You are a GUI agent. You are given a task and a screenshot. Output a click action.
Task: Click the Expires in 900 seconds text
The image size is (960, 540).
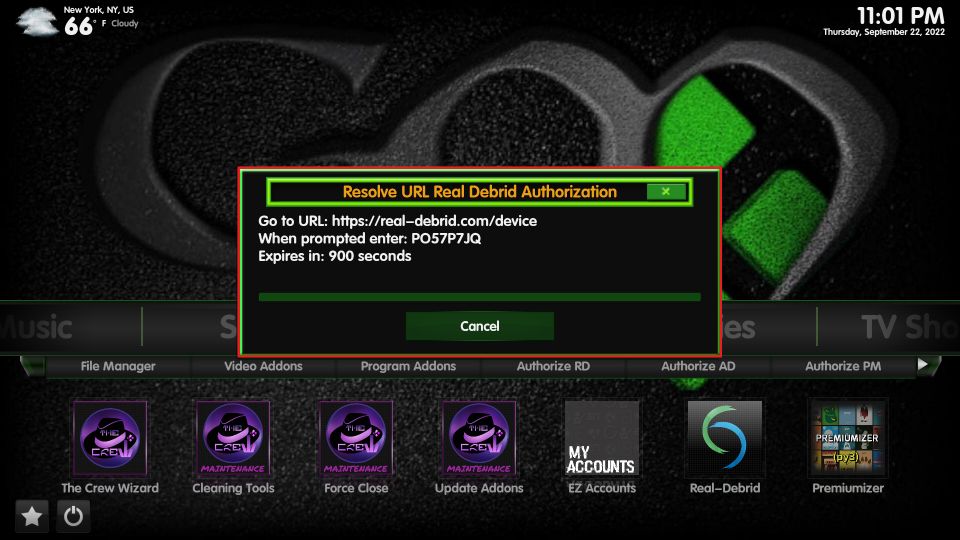tap(335, 256)
